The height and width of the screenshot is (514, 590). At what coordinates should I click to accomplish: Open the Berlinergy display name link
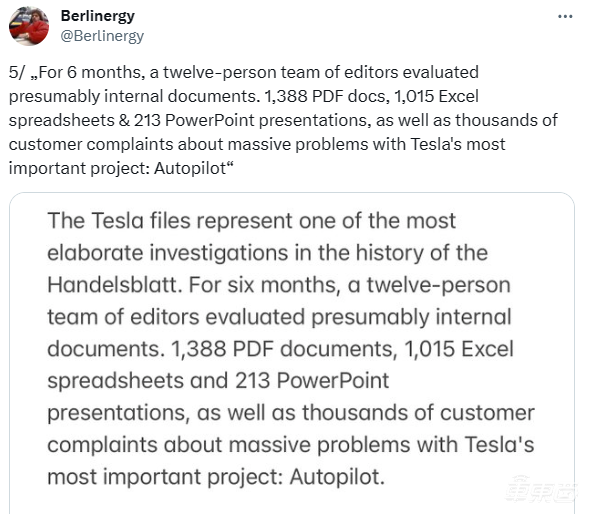pos(98,16)
